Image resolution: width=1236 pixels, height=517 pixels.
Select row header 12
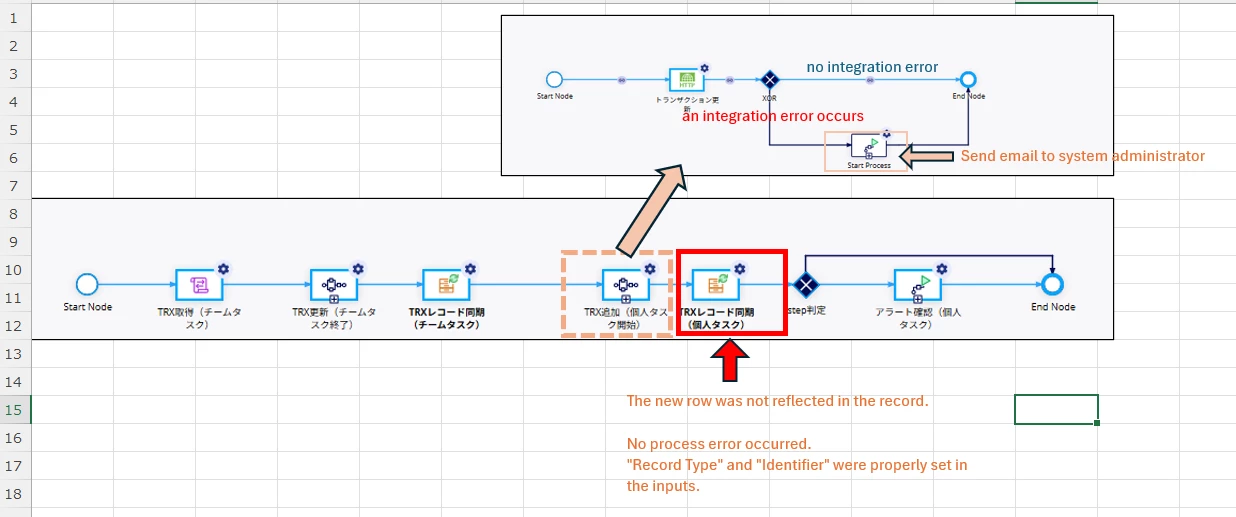pos(14,326)
